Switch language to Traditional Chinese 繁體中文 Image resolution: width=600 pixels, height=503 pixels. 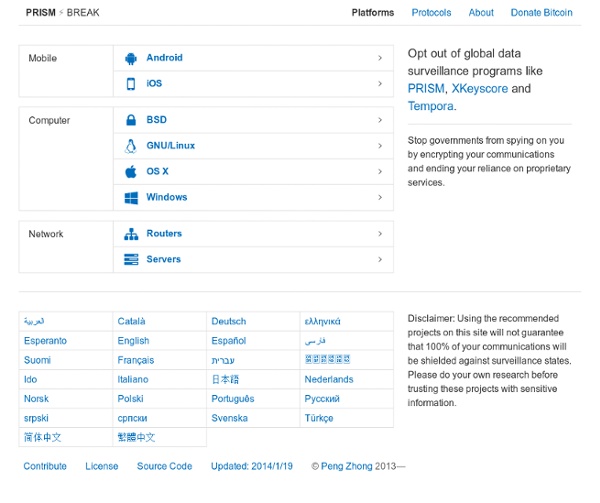pos(136,438)
